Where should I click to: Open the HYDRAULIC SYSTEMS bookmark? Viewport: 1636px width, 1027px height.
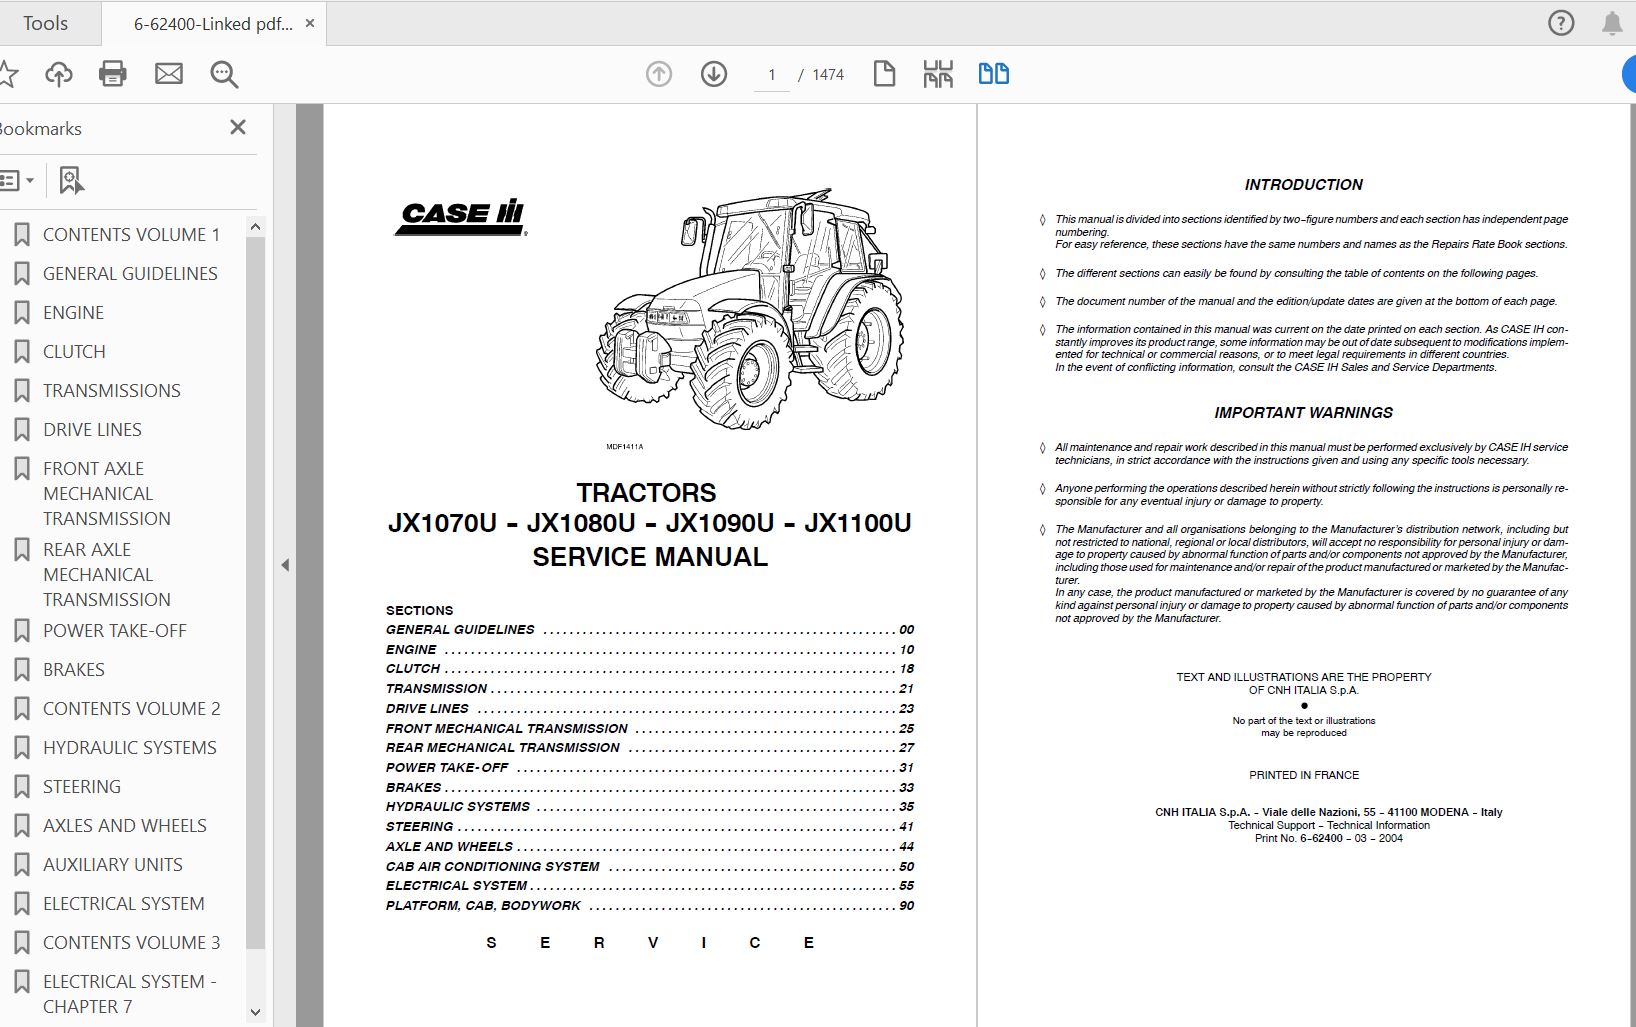[130, 747]
